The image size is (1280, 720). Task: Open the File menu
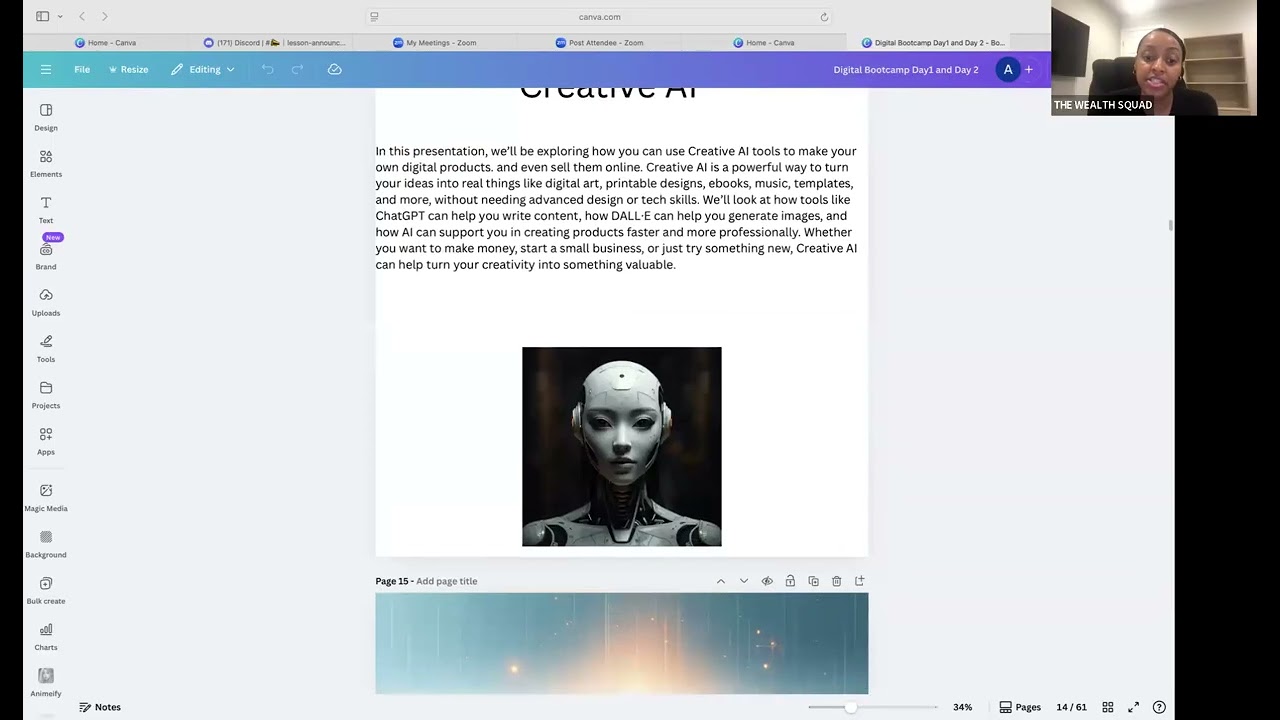[x=82, y=69]
